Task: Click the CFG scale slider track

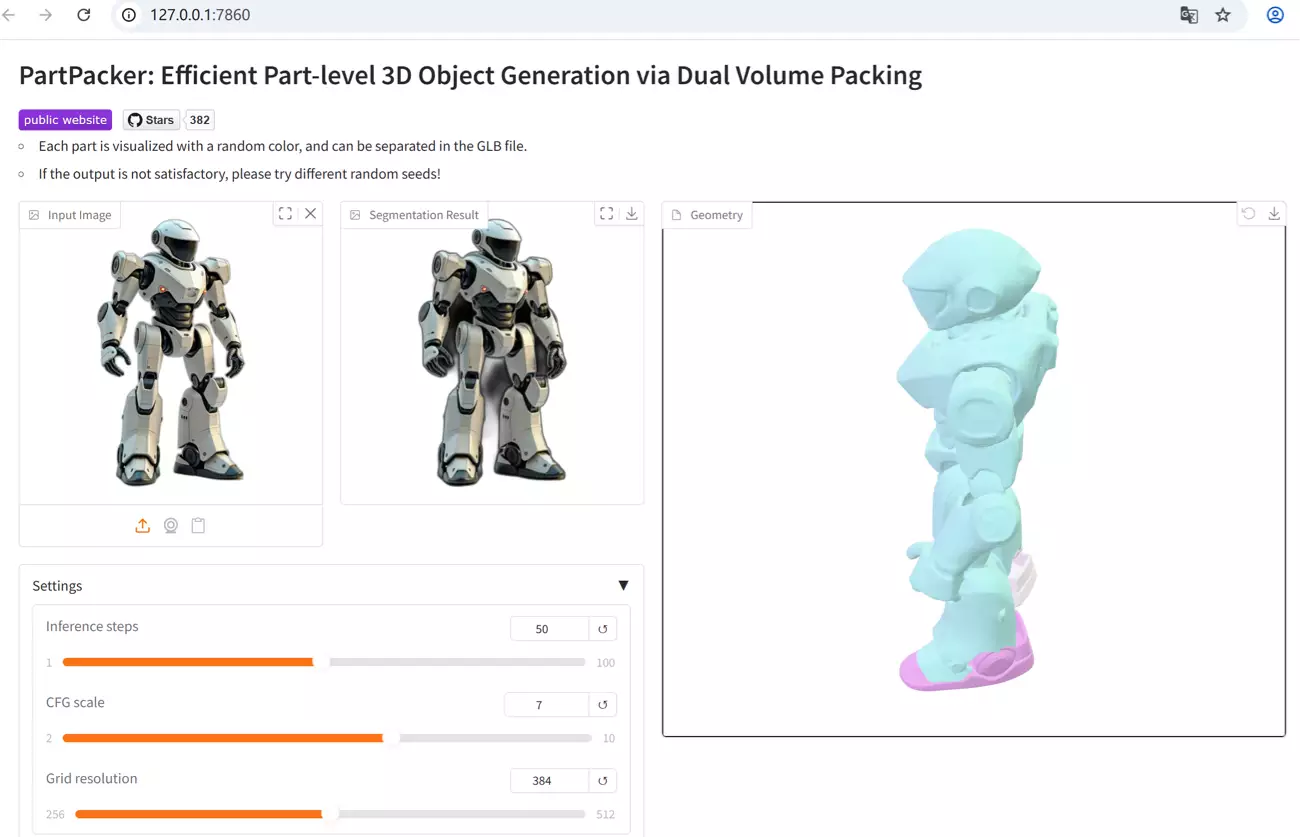Action: pos(327,738)
